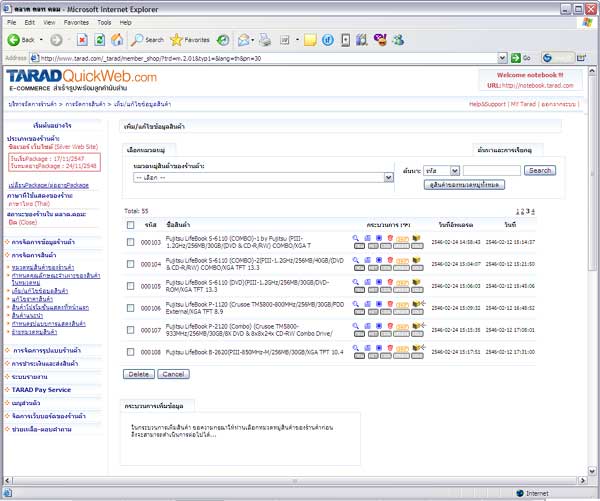Open the search-by field dropdown
This screenshot has width=600, height=501.
pyautogui.click(x=441, y=171)
